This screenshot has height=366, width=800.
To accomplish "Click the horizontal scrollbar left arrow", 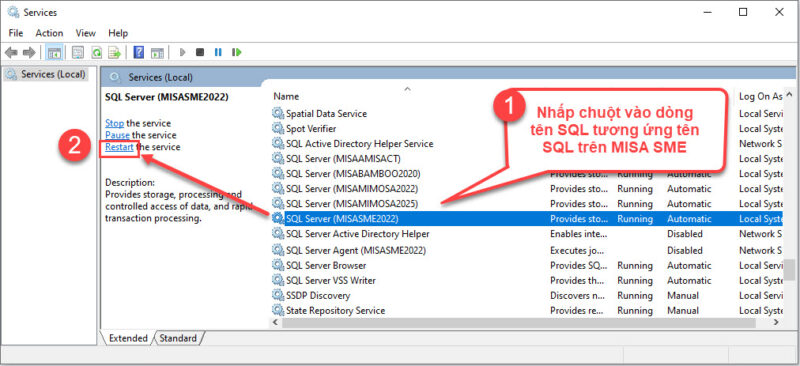I will tap(275, 323).
